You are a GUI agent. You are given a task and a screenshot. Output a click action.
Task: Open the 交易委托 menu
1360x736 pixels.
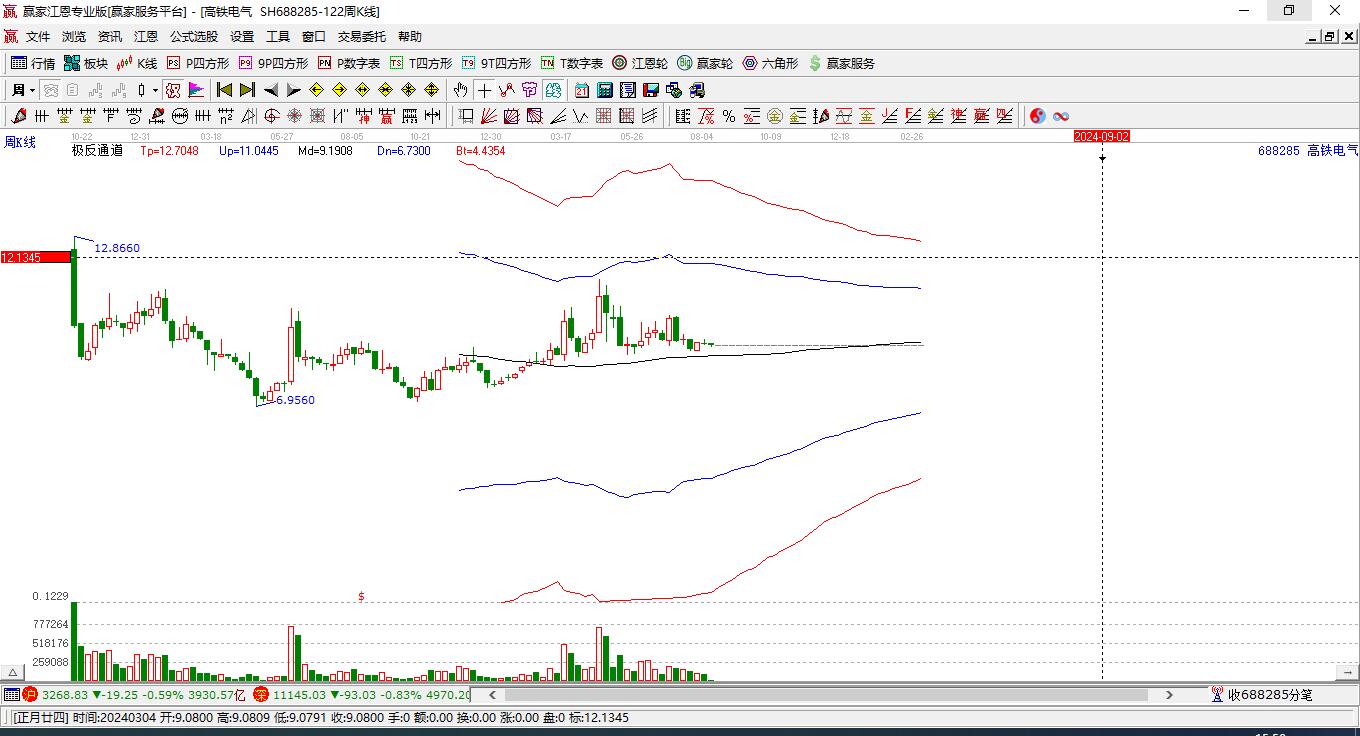[x=362, y=37]
